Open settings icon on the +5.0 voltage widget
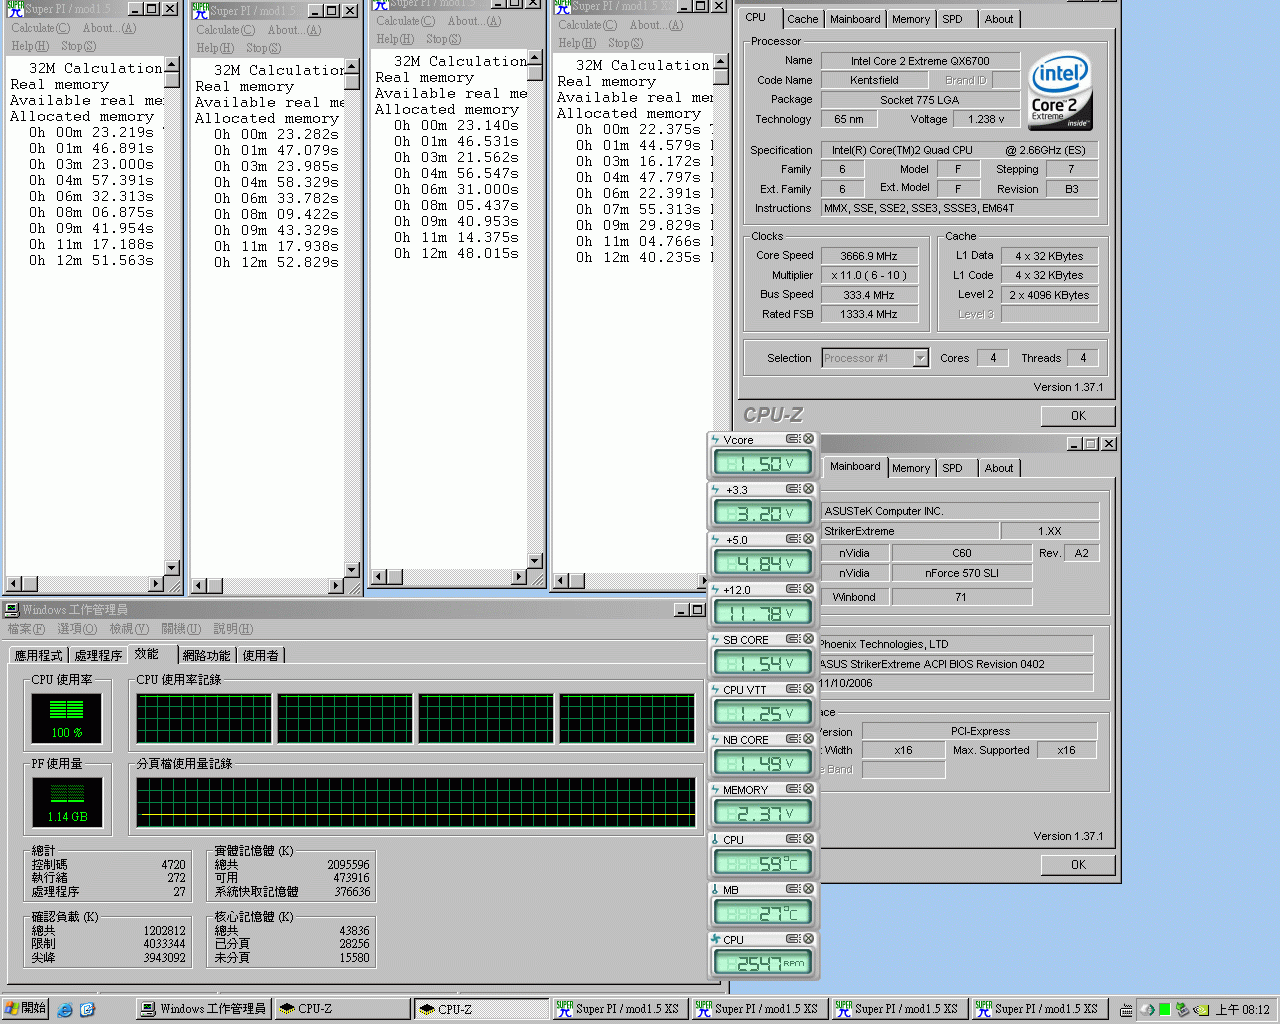Viewport: 1280px width, 1024px height. [792, 539]
